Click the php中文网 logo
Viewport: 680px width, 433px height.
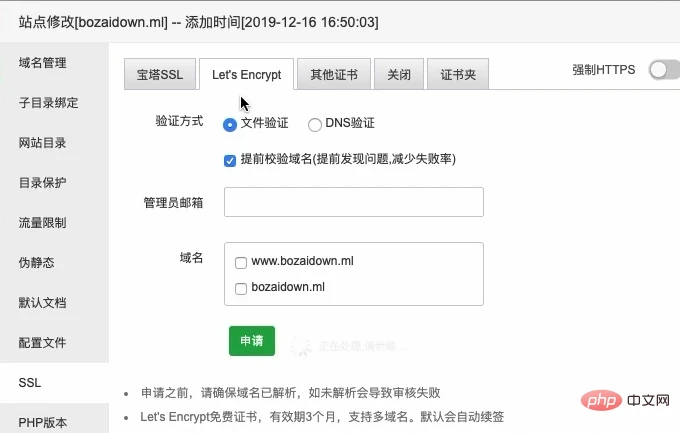tap(625, 400)
